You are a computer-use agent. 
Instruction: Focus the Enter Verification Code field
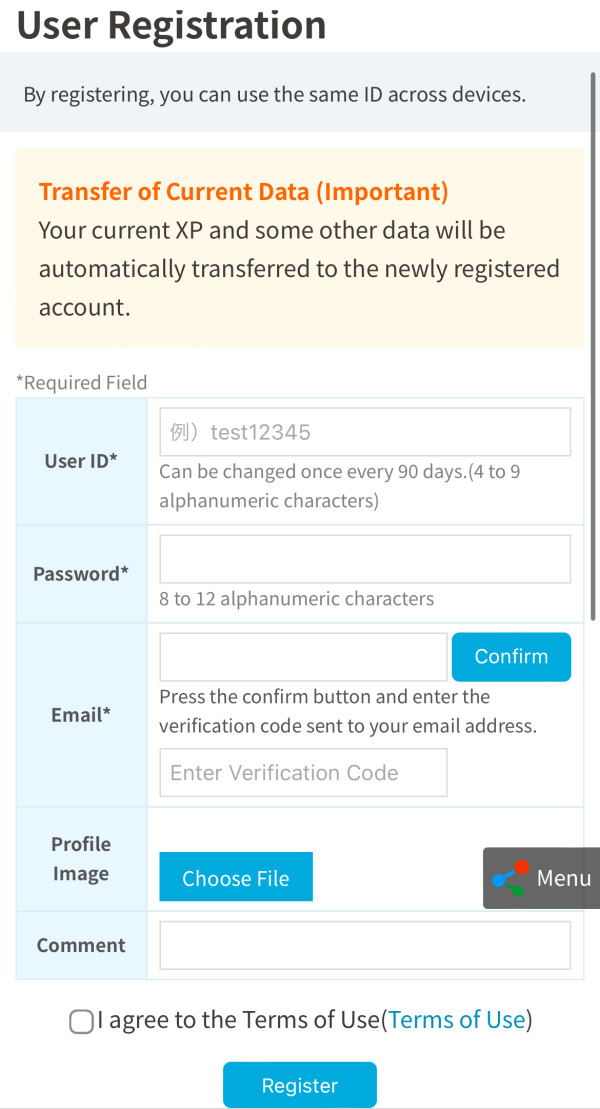click(x=303, y=773)
